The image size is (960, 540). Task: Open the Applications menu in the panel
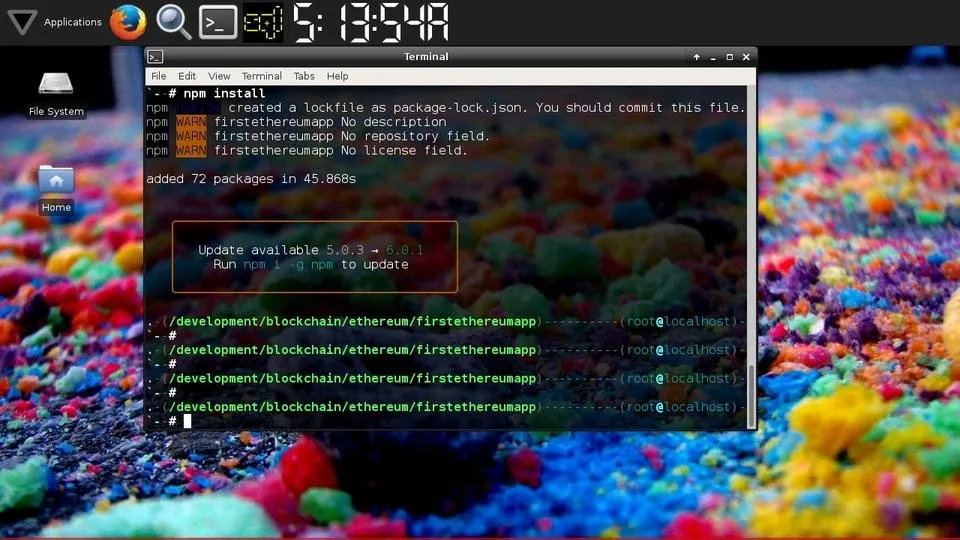(x=54, y=22)
